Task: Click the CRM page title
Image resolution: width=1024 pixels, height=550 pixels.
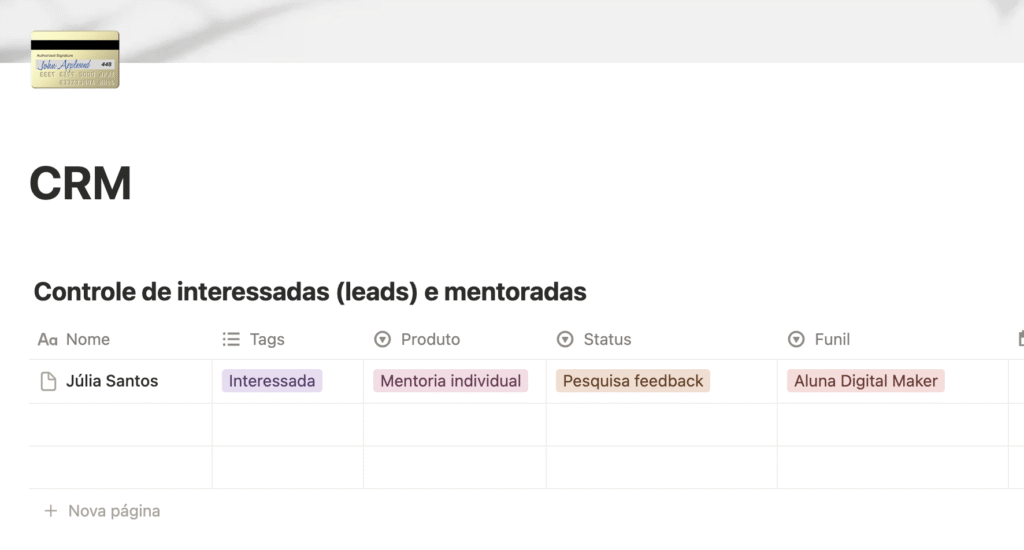Action: 81,184
